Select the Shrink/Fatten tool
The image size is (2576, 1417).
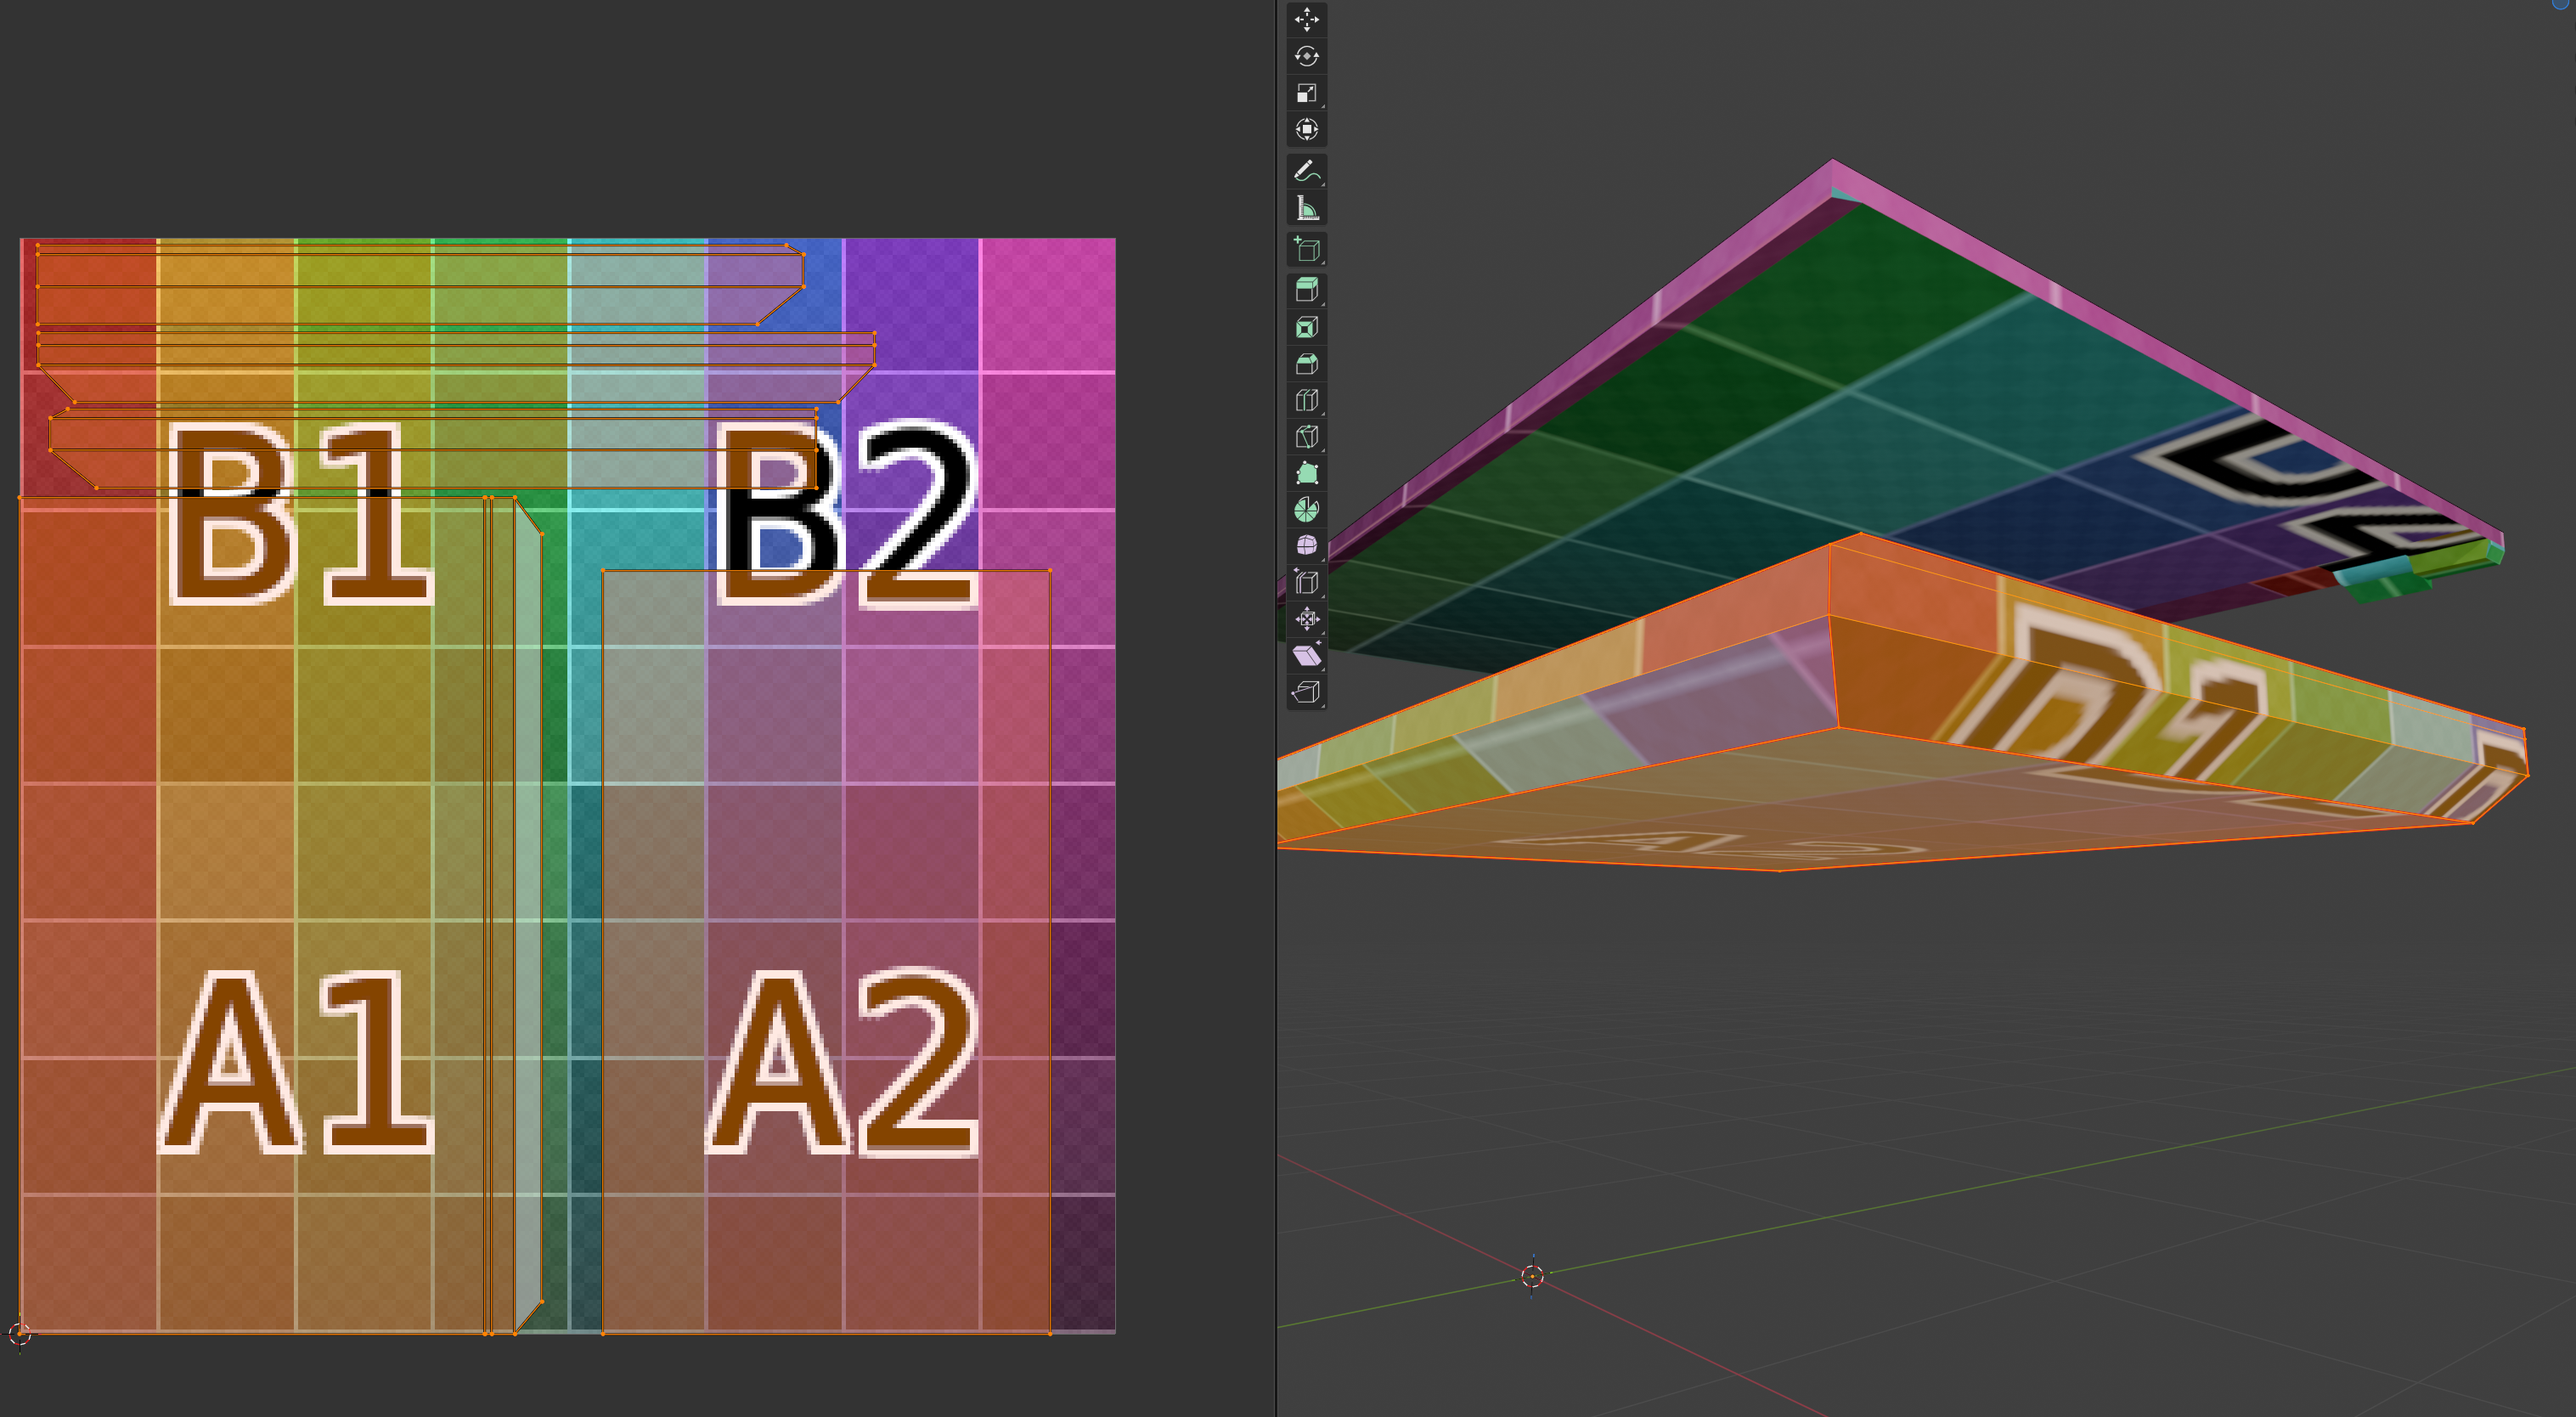point(1306,619)
